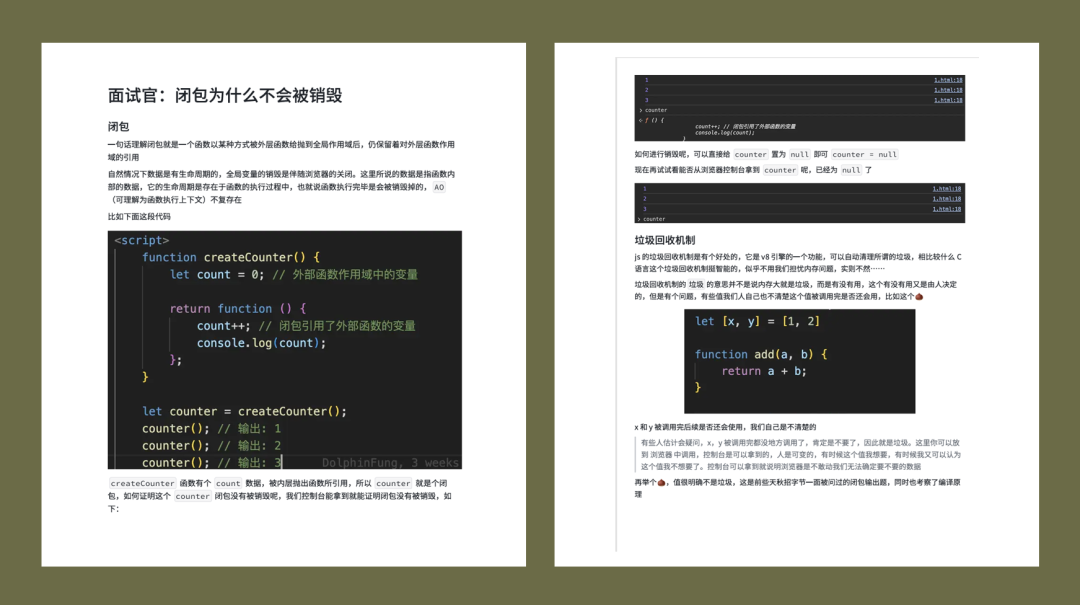1080x605 pixels.
Task: Click the "counter = null" inline code chip
Action: (x=864, y=154)
